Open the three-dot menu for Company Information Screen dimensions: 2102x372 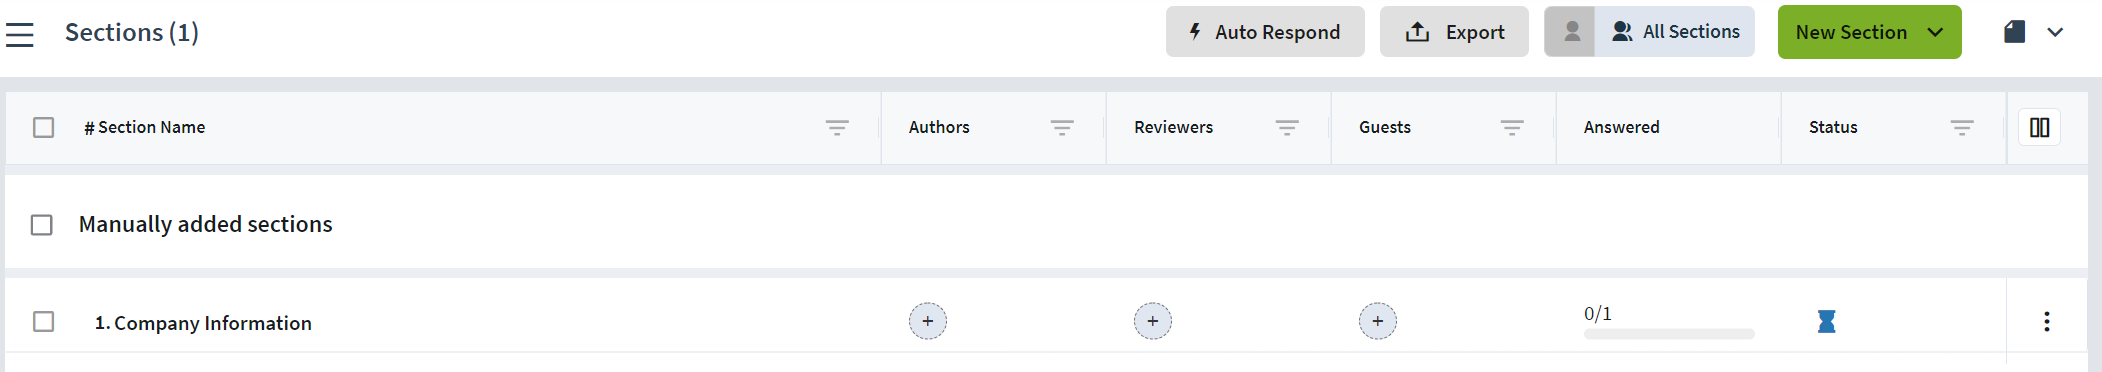[x=2047, y=321]
